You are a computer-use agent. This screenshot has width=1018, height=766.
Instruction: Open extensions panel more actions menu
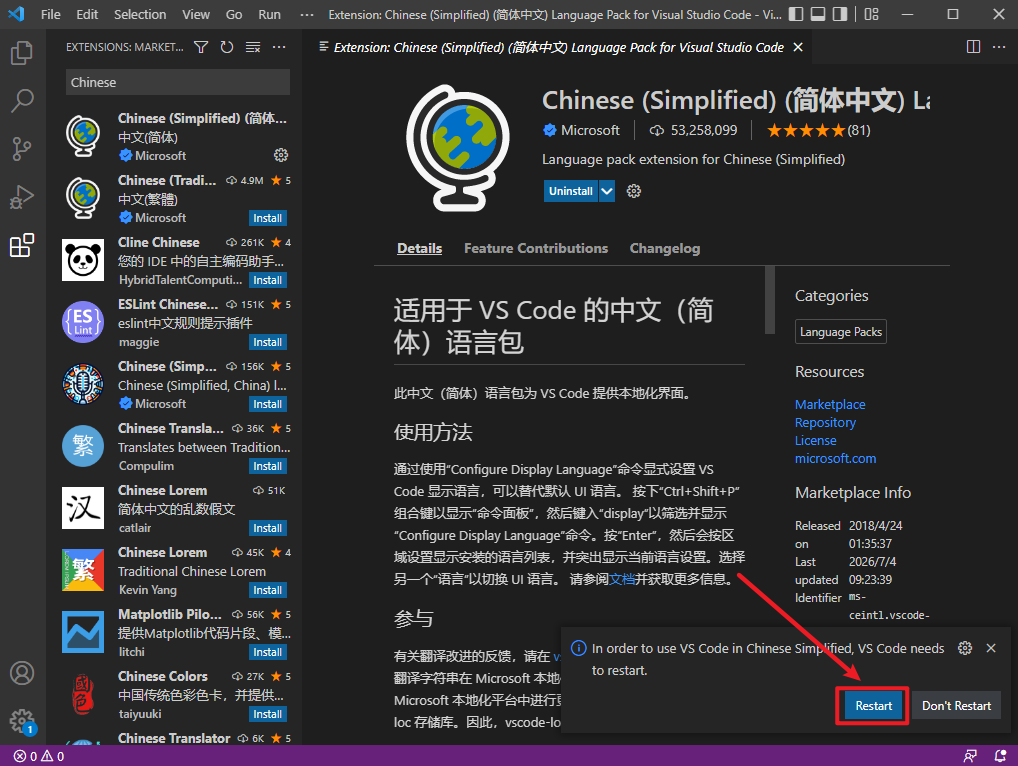[x=279, y=47]
